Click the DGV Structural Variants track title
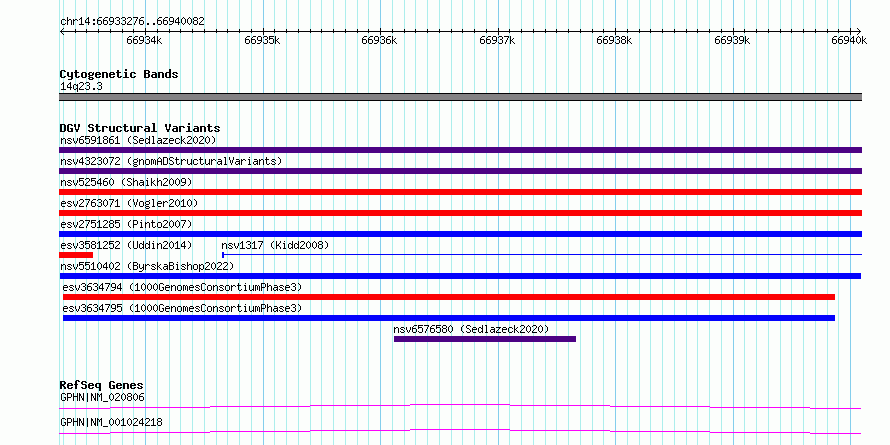890x445 pixels. point(140,128)
